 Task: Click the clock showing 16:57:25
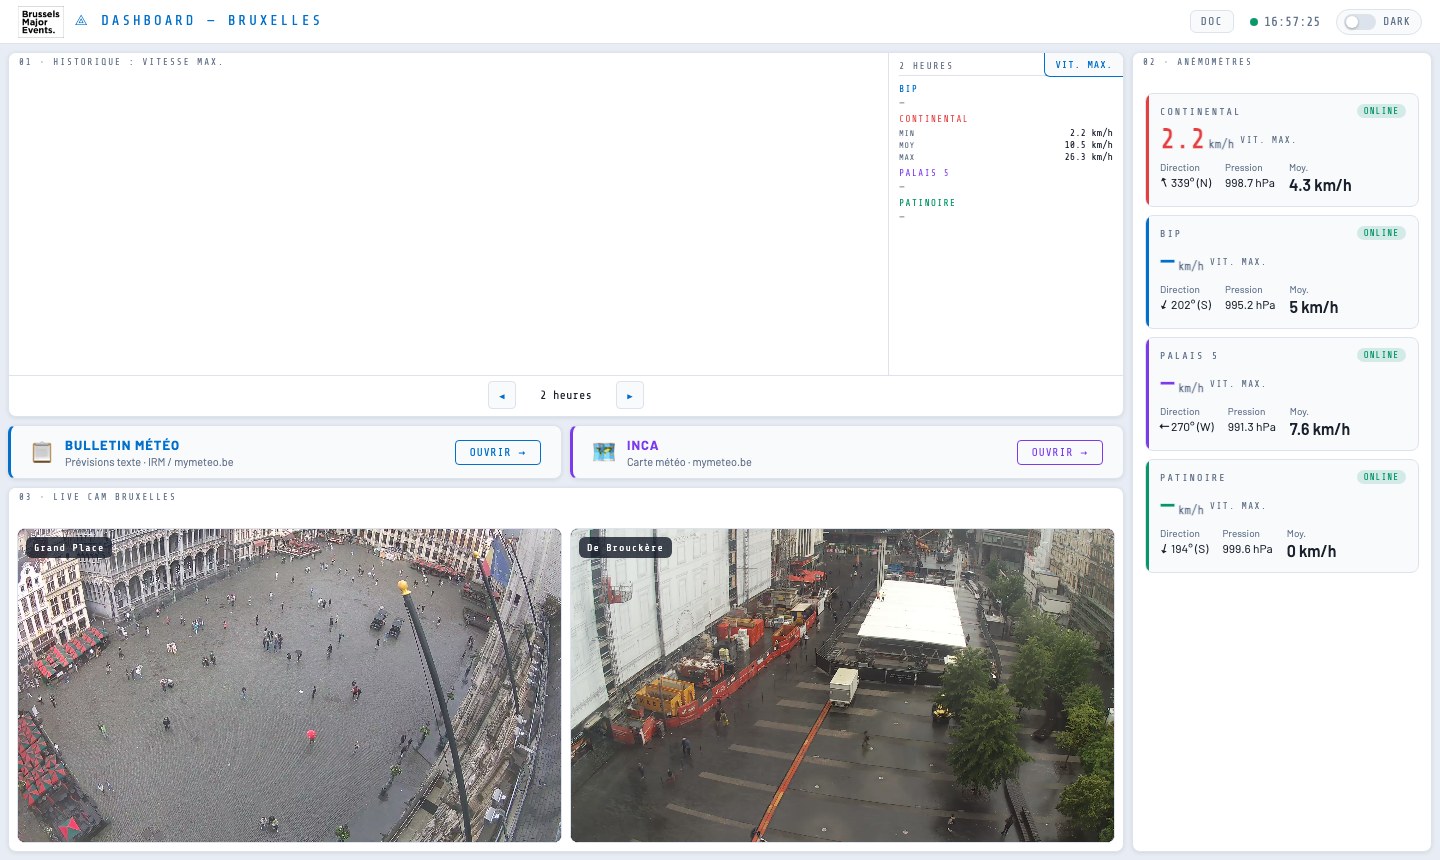pos(1292,22)
